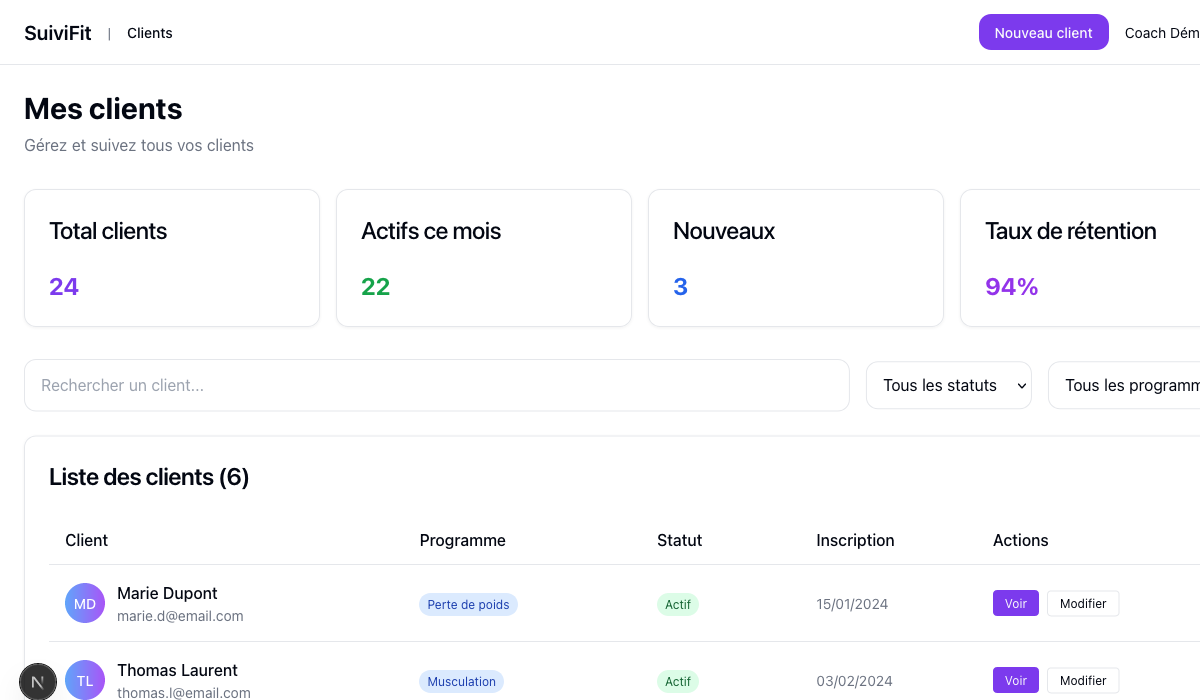This screenshot has height=700, width=1200.
Task: Open Marie Dupont's MD avatar
Action: 85,603
